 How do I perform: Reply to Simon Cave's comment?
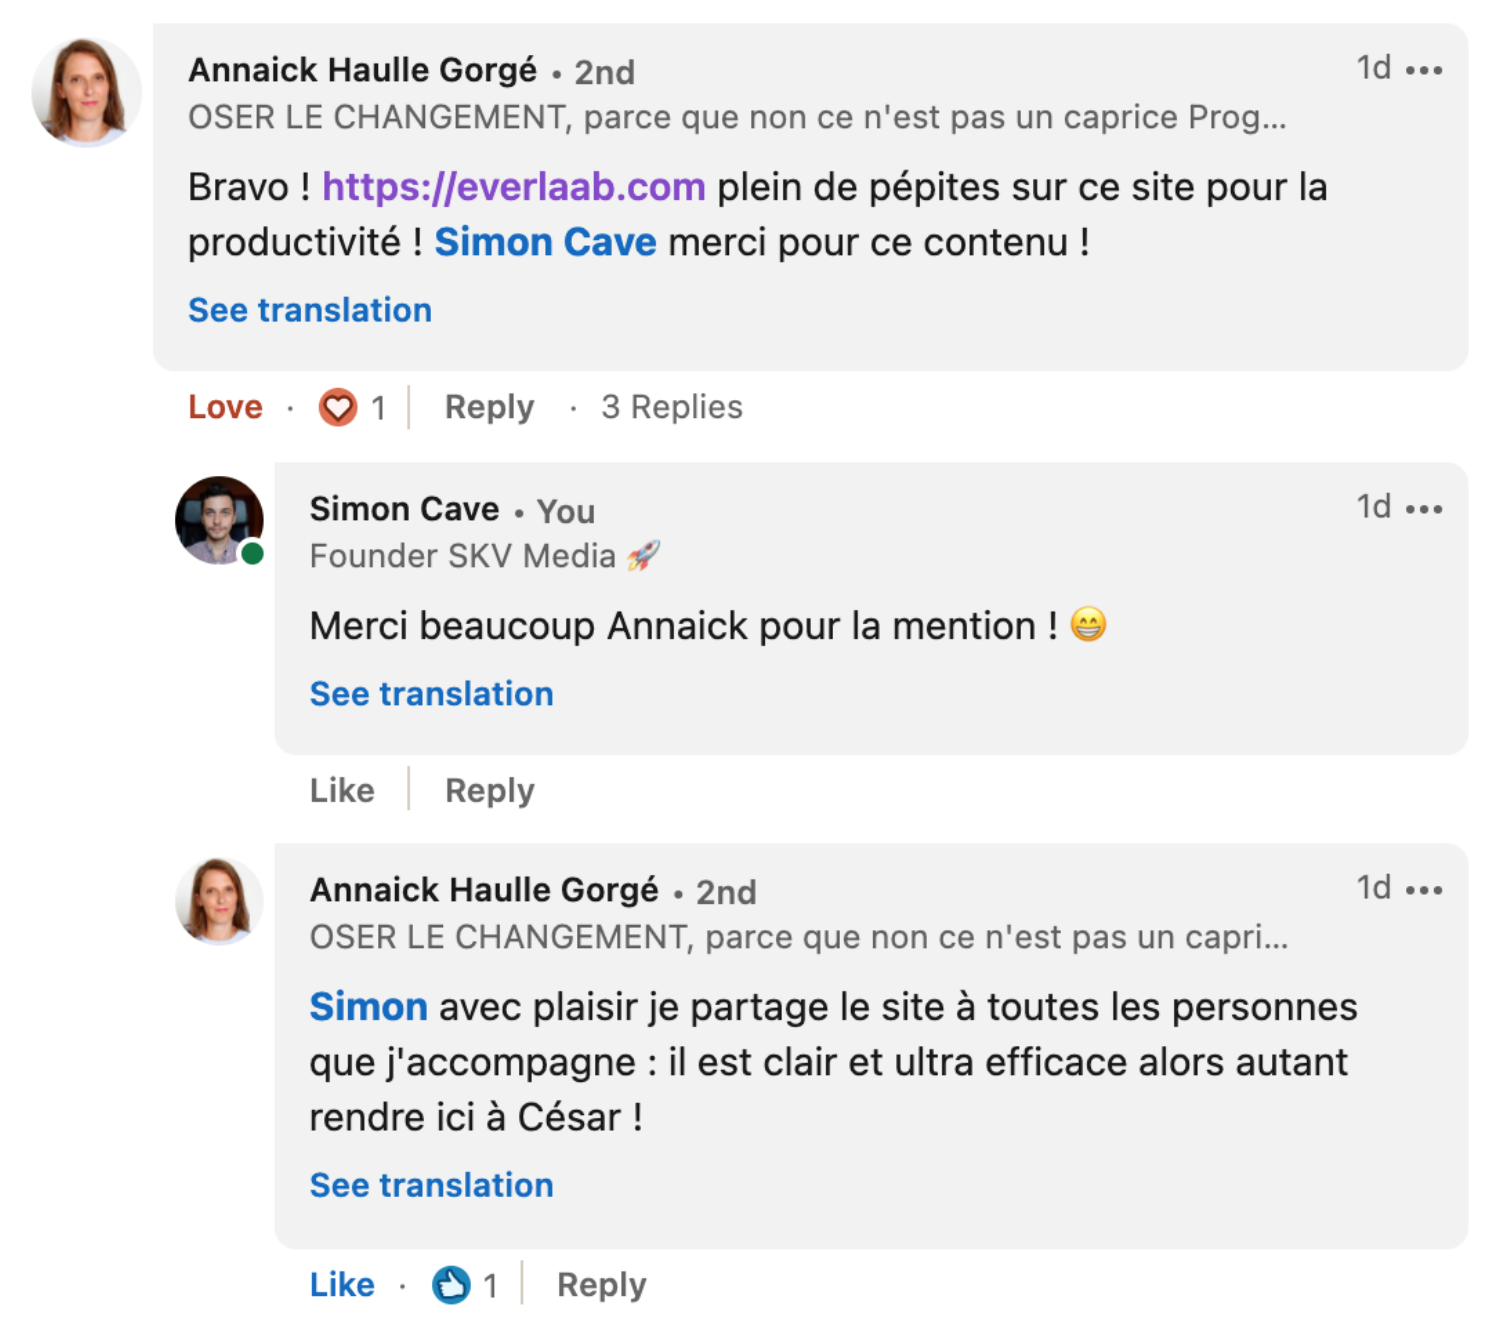pyautogui.click(x=489, y=791)
